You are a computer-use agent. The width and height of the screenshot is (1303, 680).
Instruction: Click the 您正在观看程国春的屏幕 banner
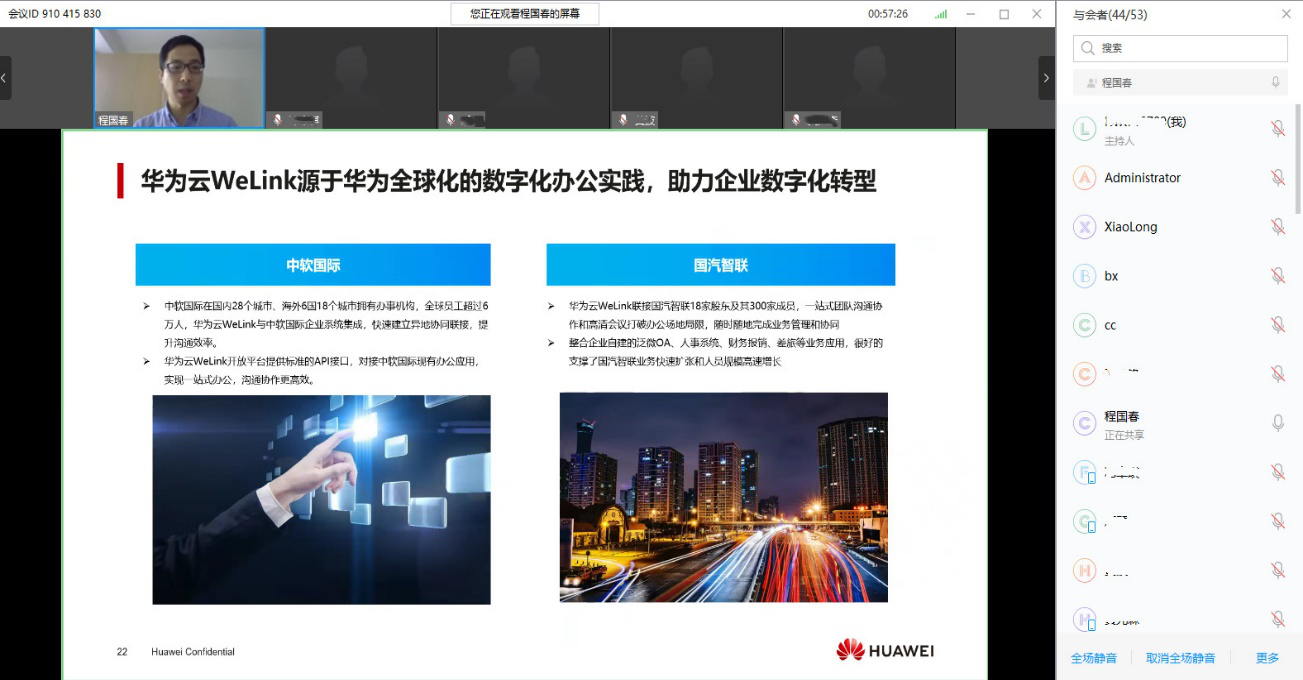[525, 14]
